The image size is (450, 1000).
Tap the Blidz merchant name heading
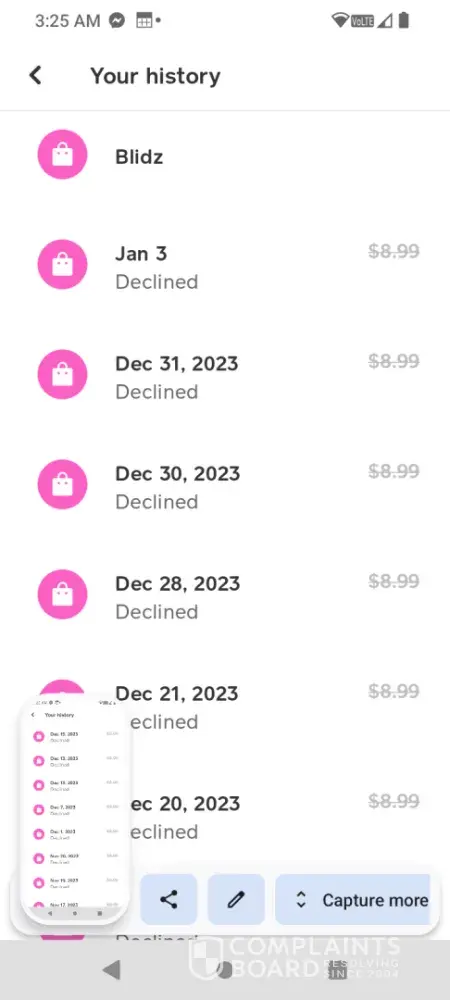[139, 157]
